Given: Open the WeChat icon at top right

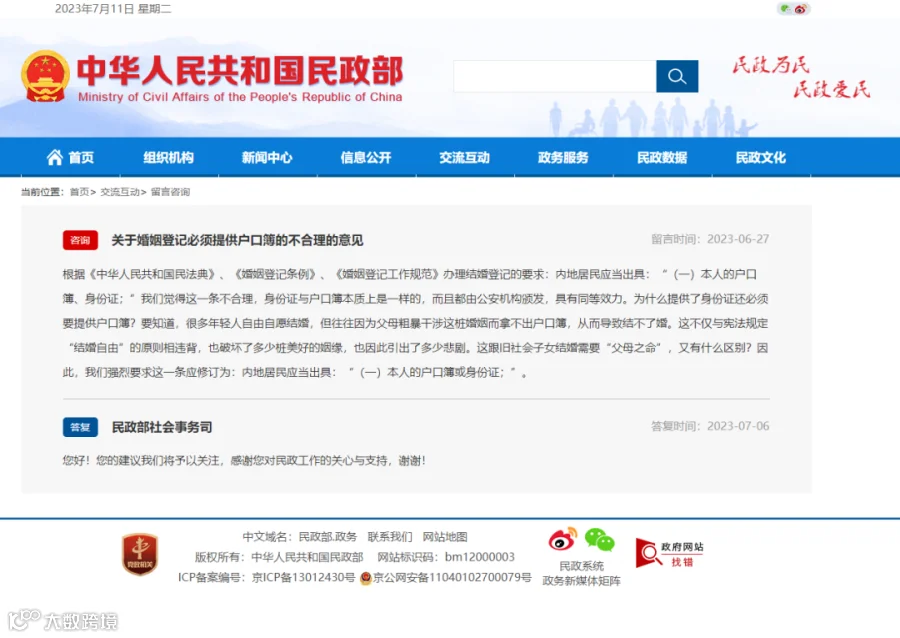Looking at the screenshot, I should point(785,9).
